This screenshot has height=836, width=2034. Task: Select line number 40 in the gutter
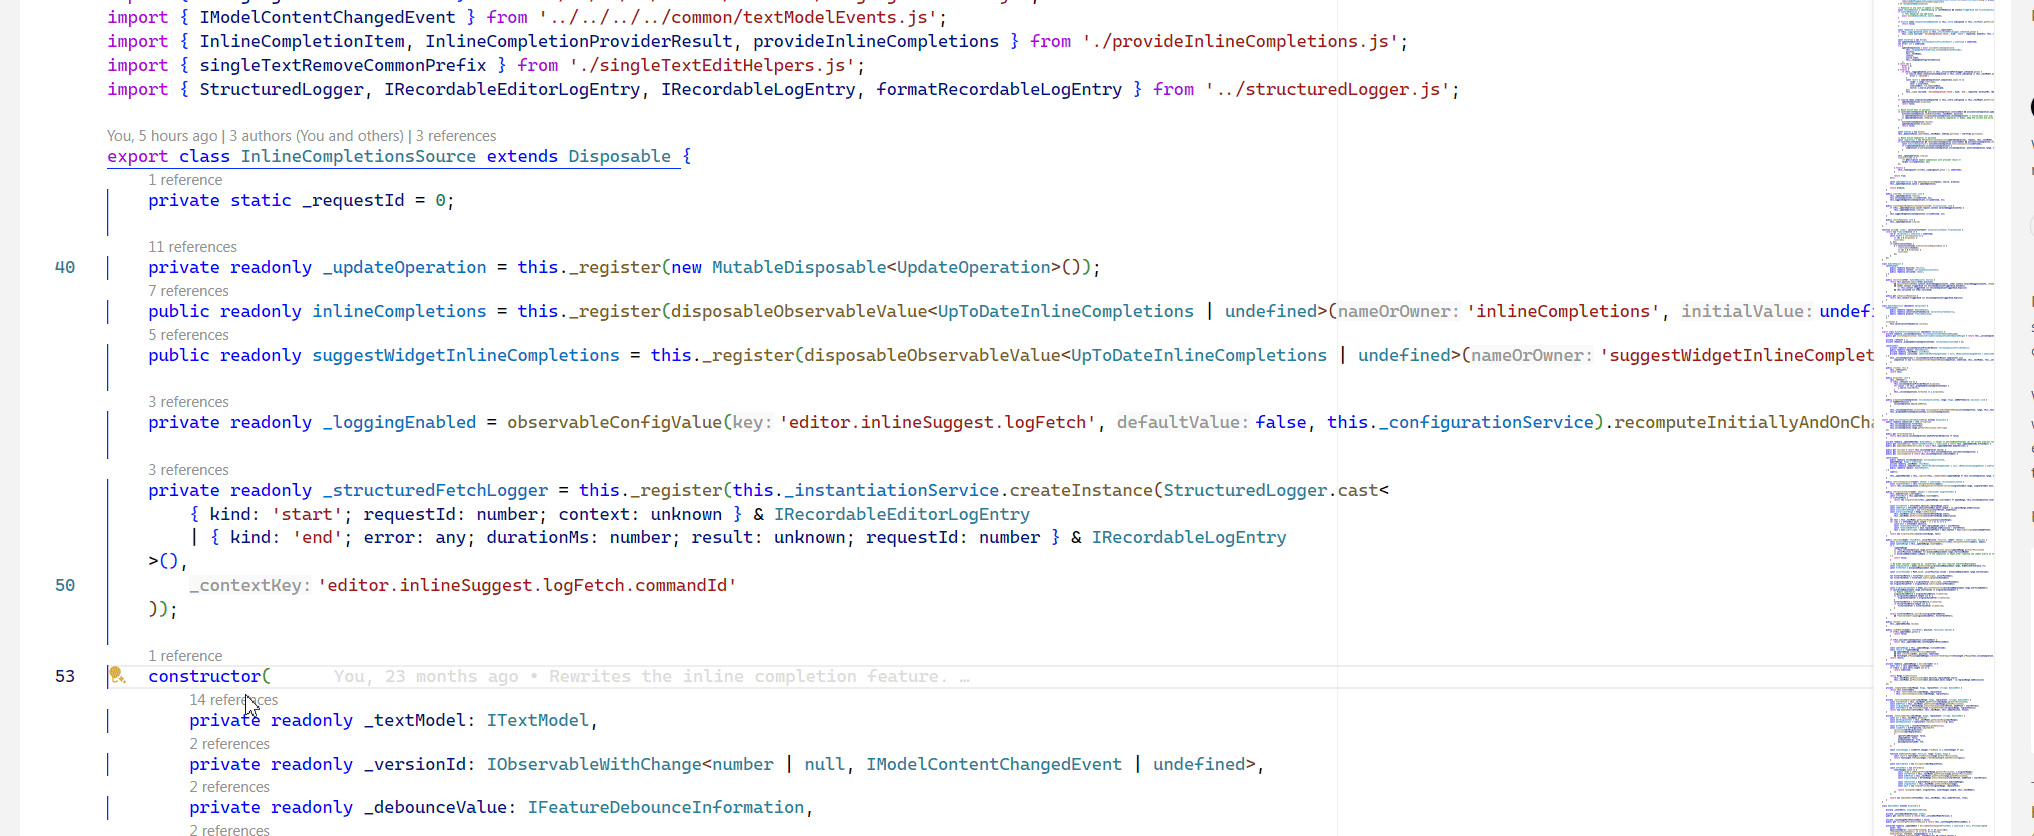coord(65,267)
